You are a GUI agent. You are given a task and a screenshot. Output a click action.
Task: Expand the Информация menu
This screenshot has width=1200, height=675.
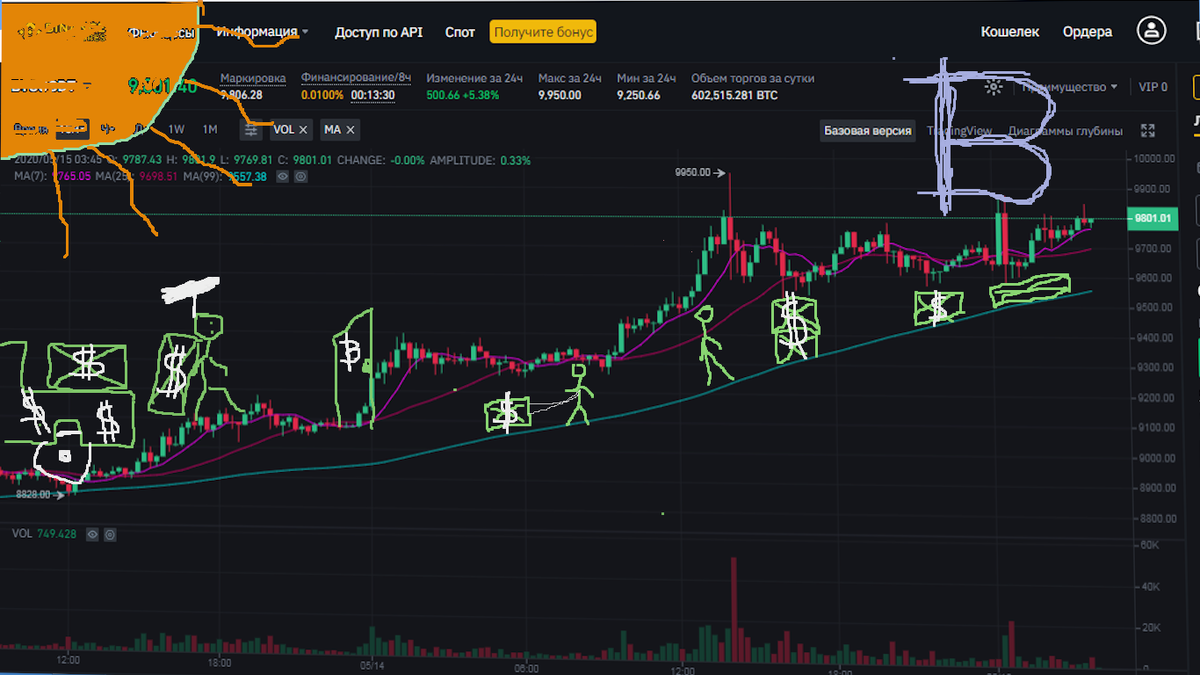[x=262, y=32]
